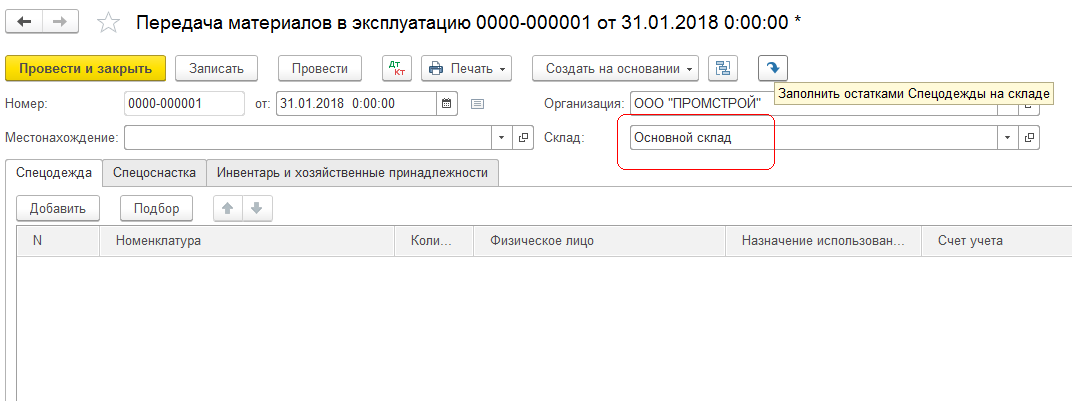1072x401 pixels.
Task: Open the Создать на основании menu
Action: pyautogui.click(x=616, y=68)
